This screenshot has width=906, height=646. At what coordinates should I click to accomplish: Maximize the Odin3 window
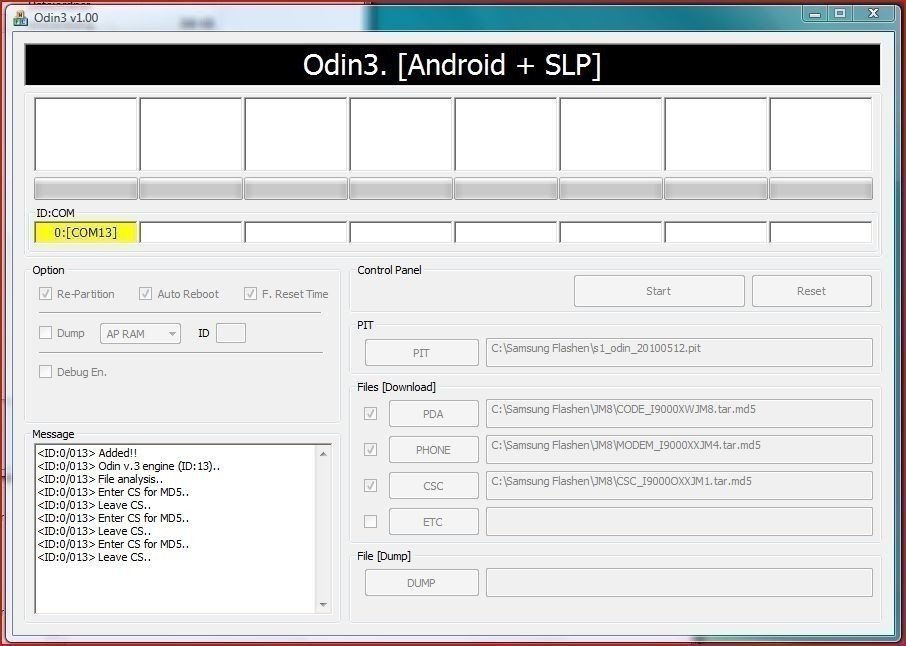coord(840,14)
